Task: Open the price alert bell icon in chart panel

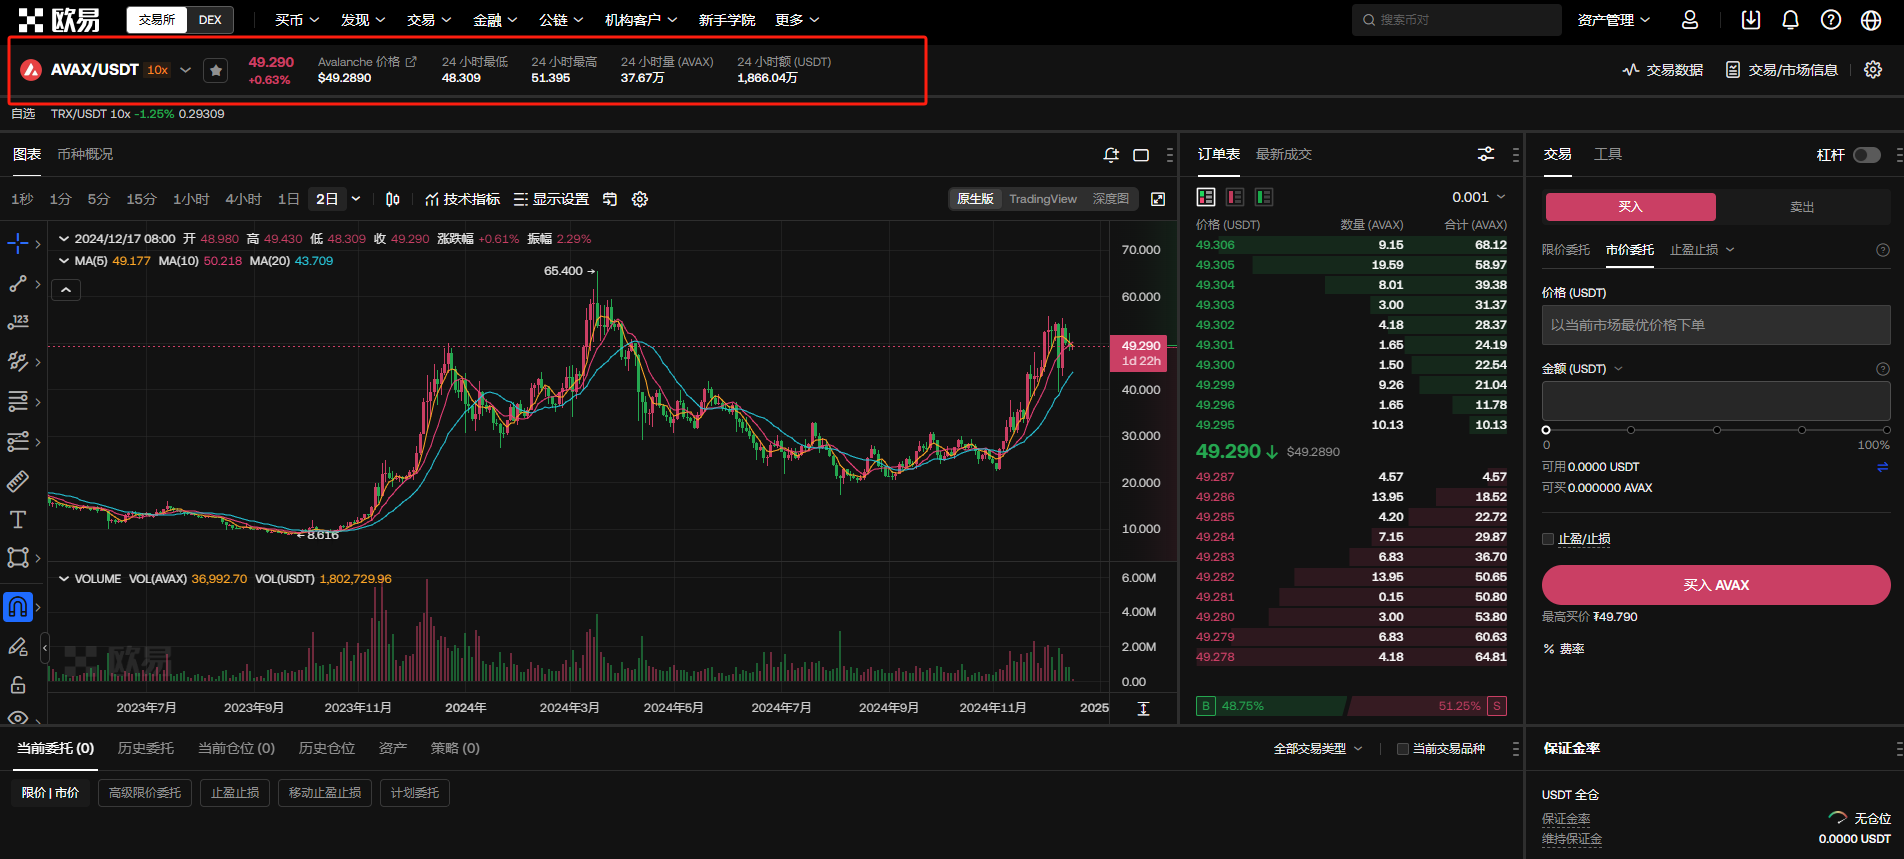Action: coord(1111,154)
